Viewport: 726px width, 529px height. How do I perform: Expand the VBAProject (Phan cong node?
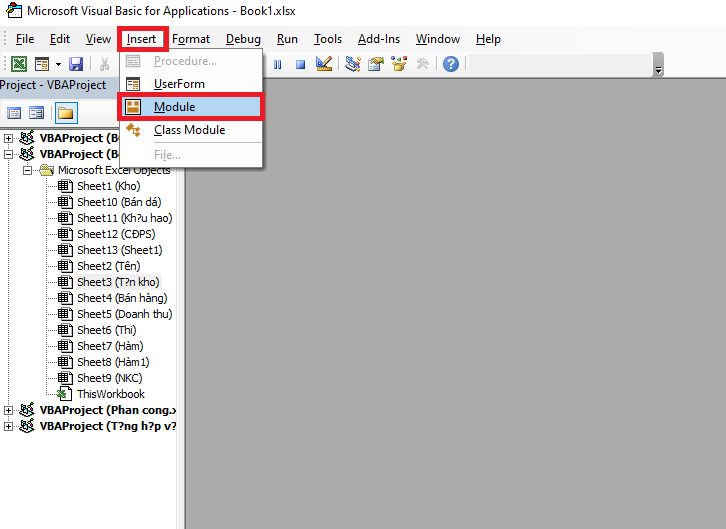click(x=8, y=410)
